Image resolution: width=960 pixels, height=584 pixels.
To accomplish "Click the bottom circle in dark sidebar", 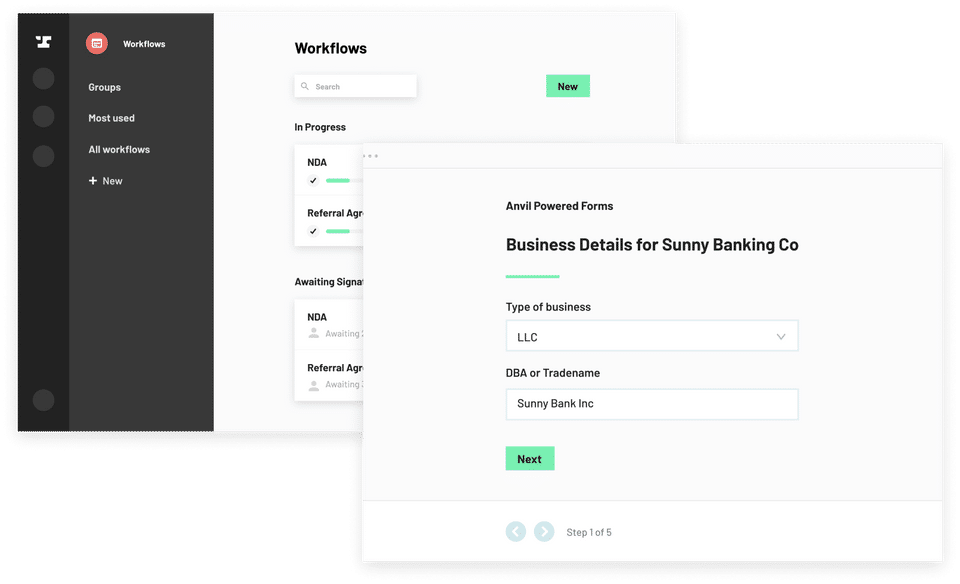I will click(x=43, y=400).
